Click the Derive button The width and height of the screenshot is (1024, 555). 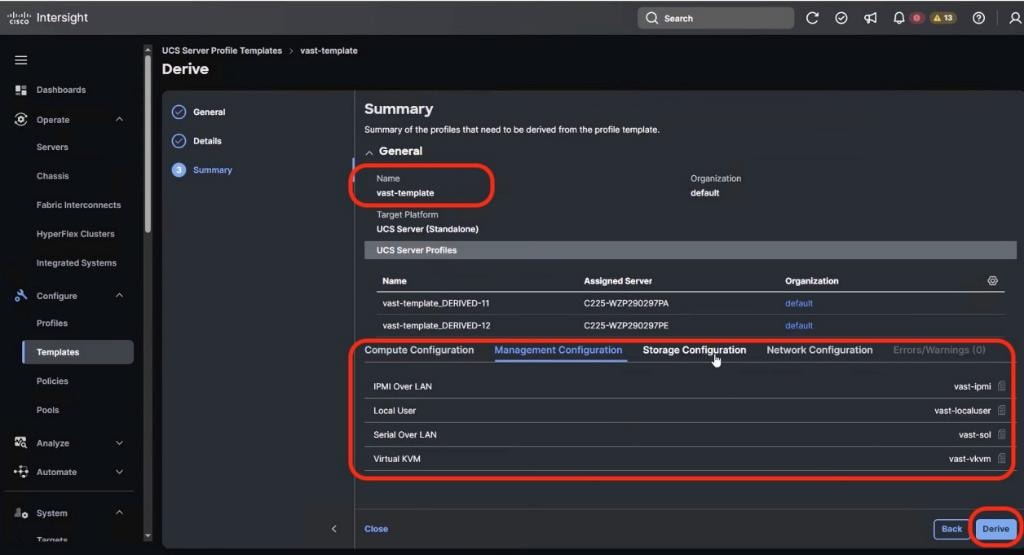[995, 529]
